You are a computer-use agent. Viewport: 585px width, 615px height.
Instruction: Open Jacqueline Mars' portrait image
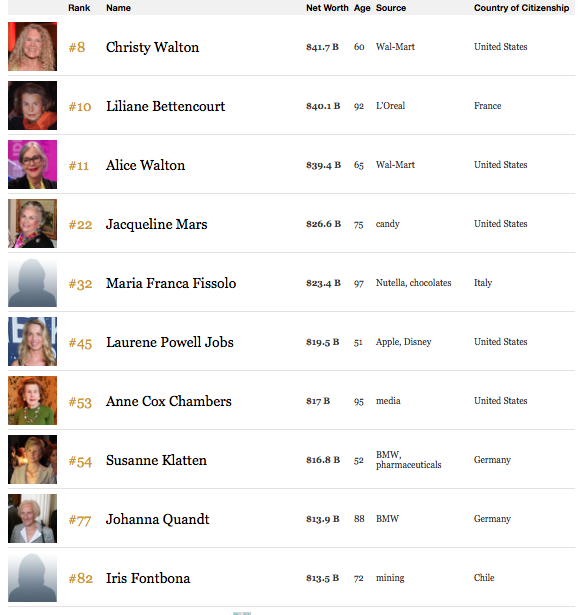pyautogui.click(x=33, y=224)
